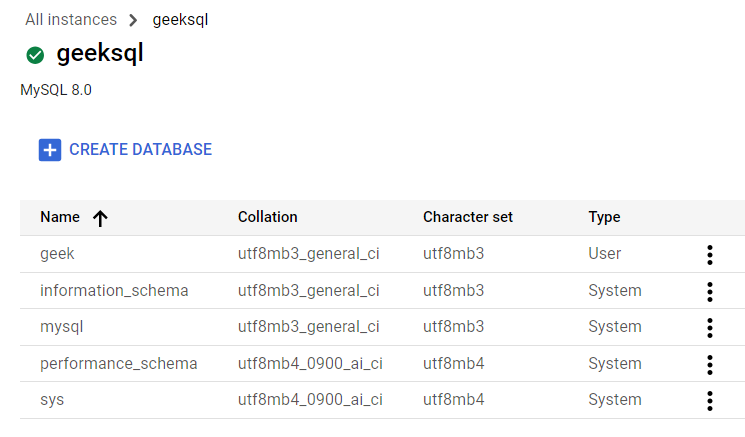This screenshot has height=437, width=745.
Task: Click the green status checkmark icon
Action: tap(36, 55)
